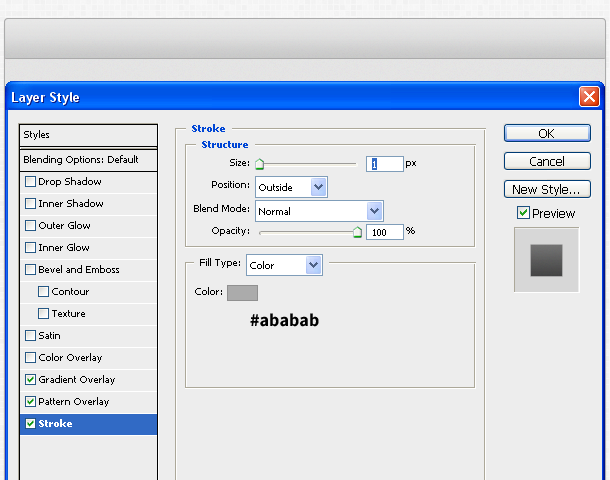
Task: Uncheck the Pattern Overlay checkbox
Action: pos(30,401)
